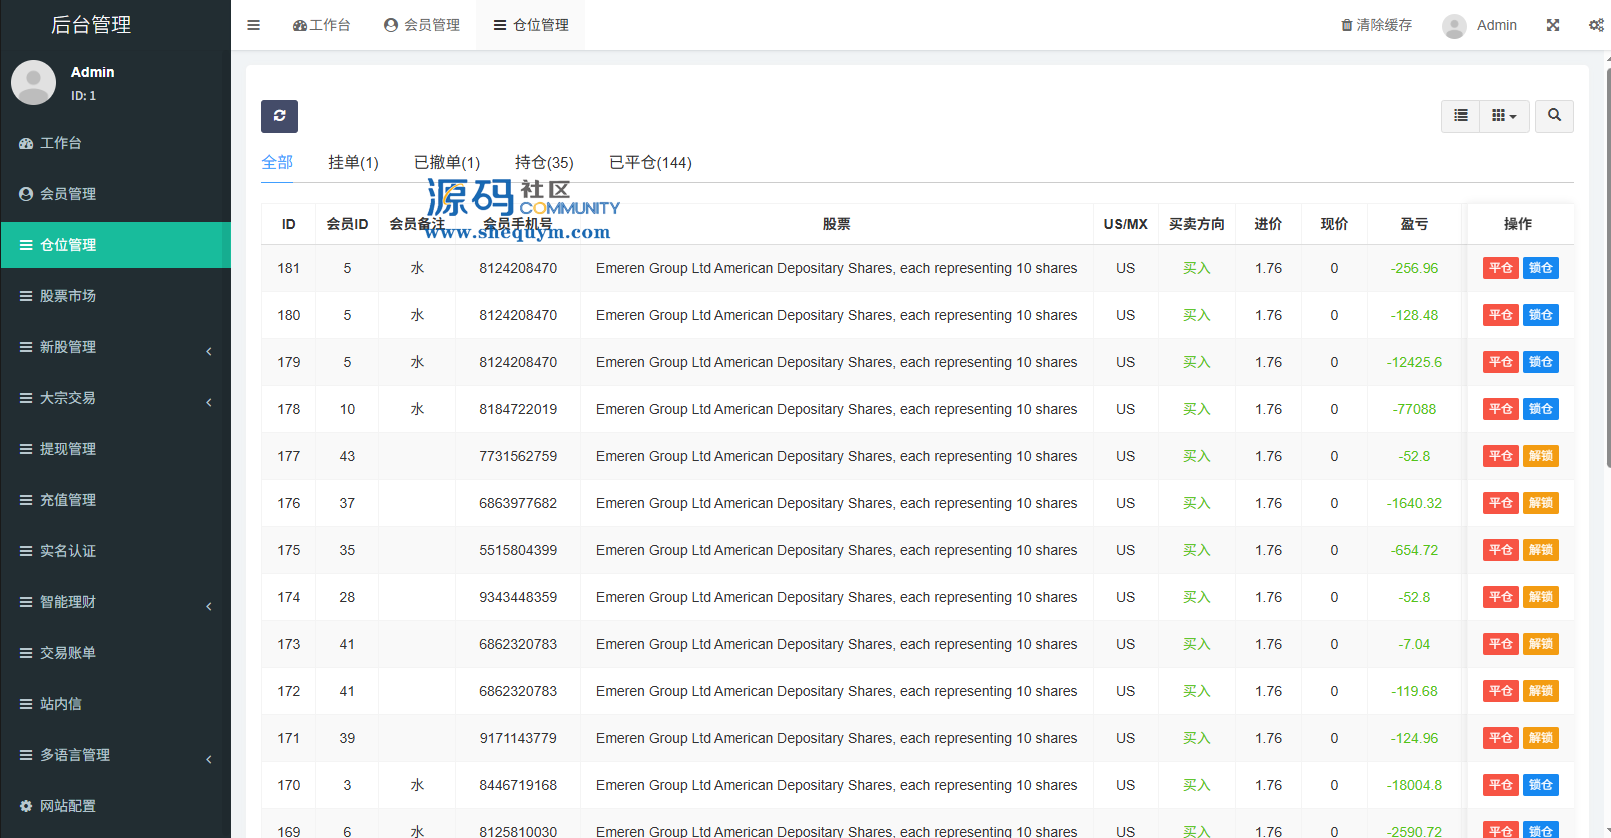This screenshot has height=838, width=1611.
Task: Collapse sidebar with hamburger menu icon
Action: point(253,25)
